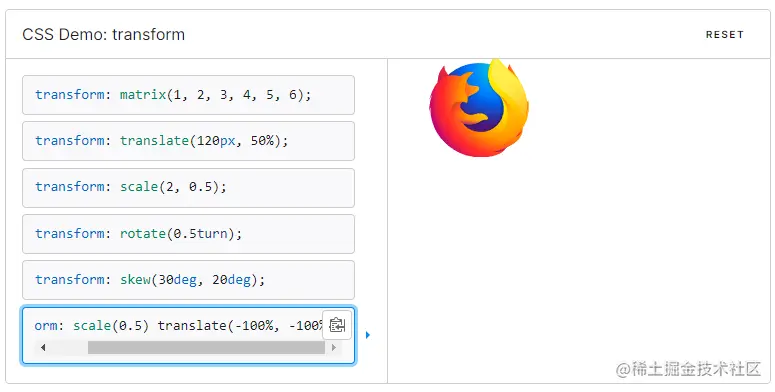Image resolution: width=775 pixels, height=392 pixels.
Task: Choose the rotate(0.5turn) example
Action: [x=188, y=234]
